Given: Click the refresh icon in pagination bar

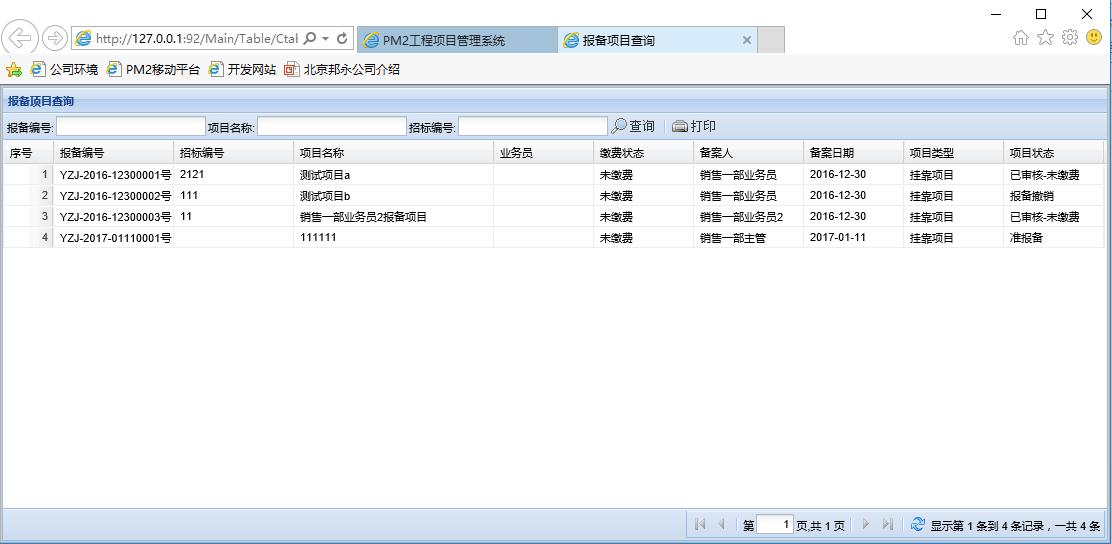Looking at the screenshot, I should point(917,524).
